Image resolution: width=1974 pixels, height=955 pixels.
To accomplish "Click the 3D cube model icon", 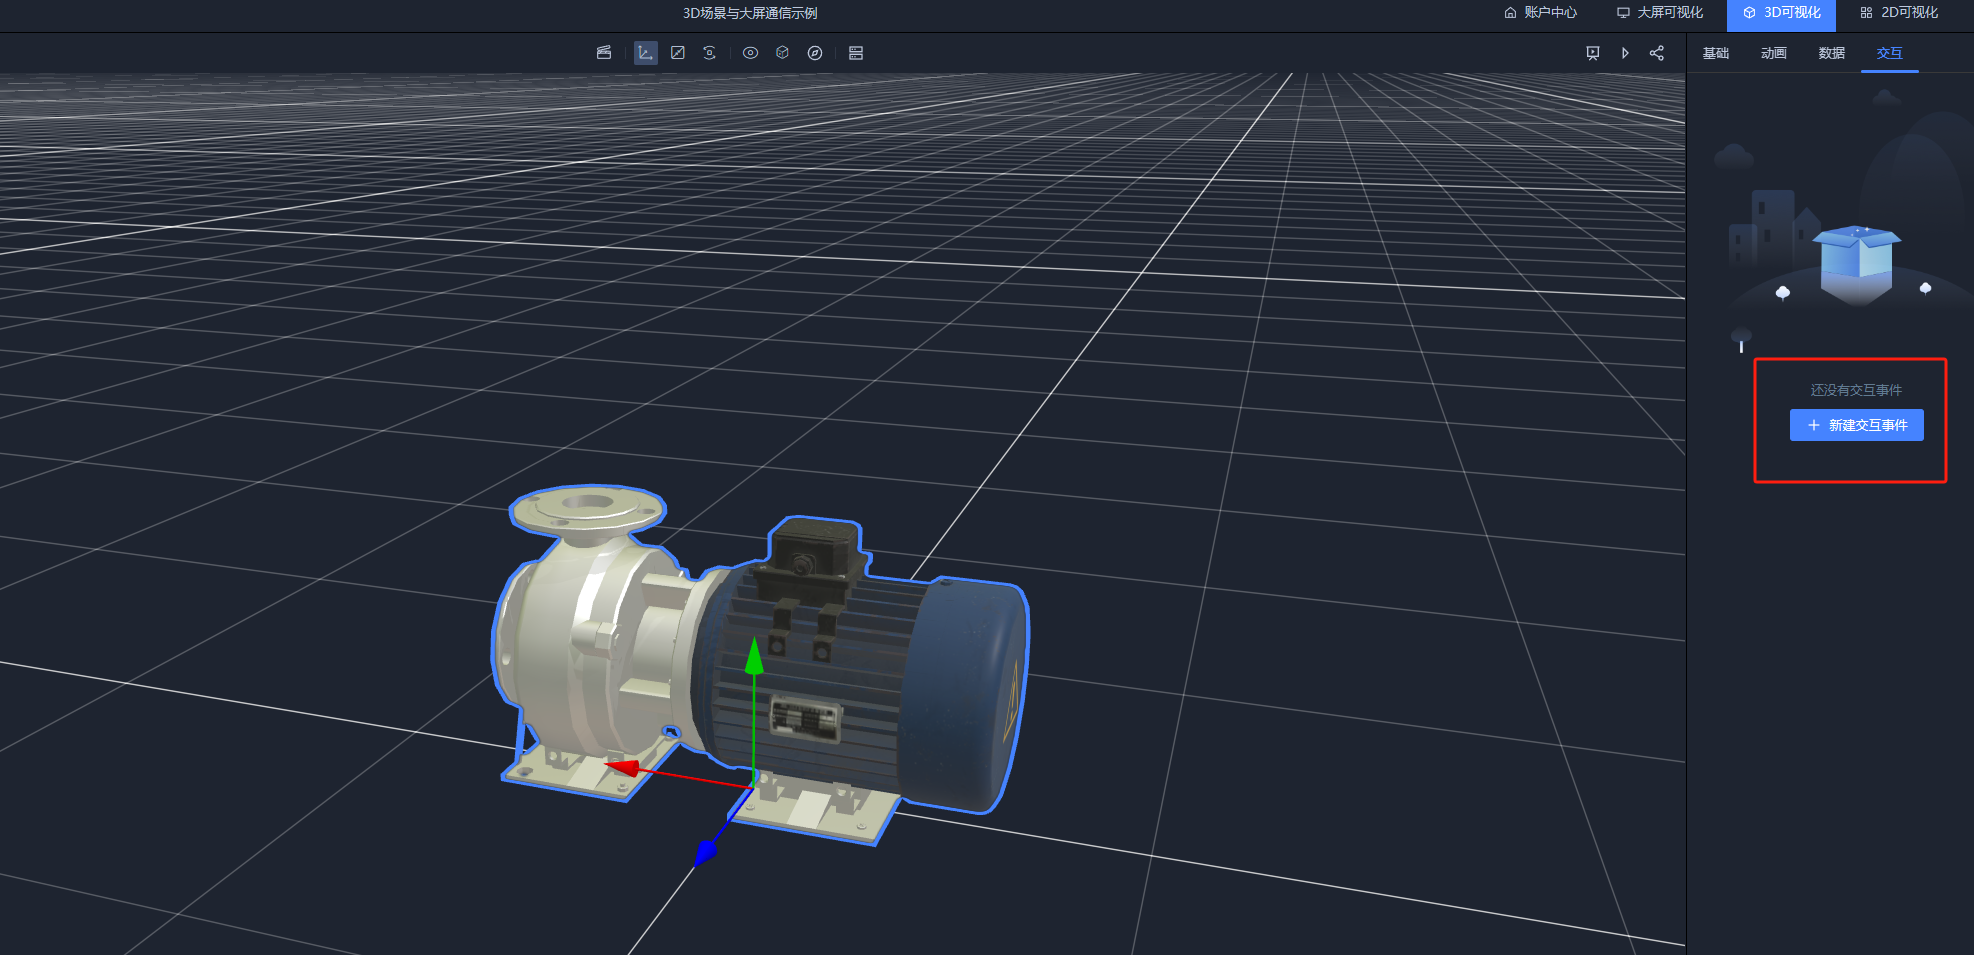I will tap(783, 53).
